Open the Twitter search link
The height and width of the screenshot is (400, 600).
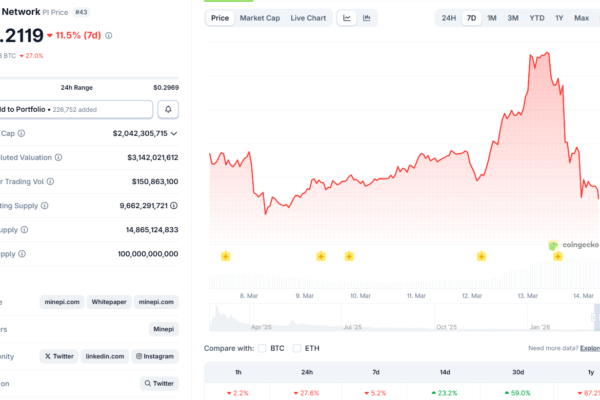pyautogui.click(x=159, y=383)
